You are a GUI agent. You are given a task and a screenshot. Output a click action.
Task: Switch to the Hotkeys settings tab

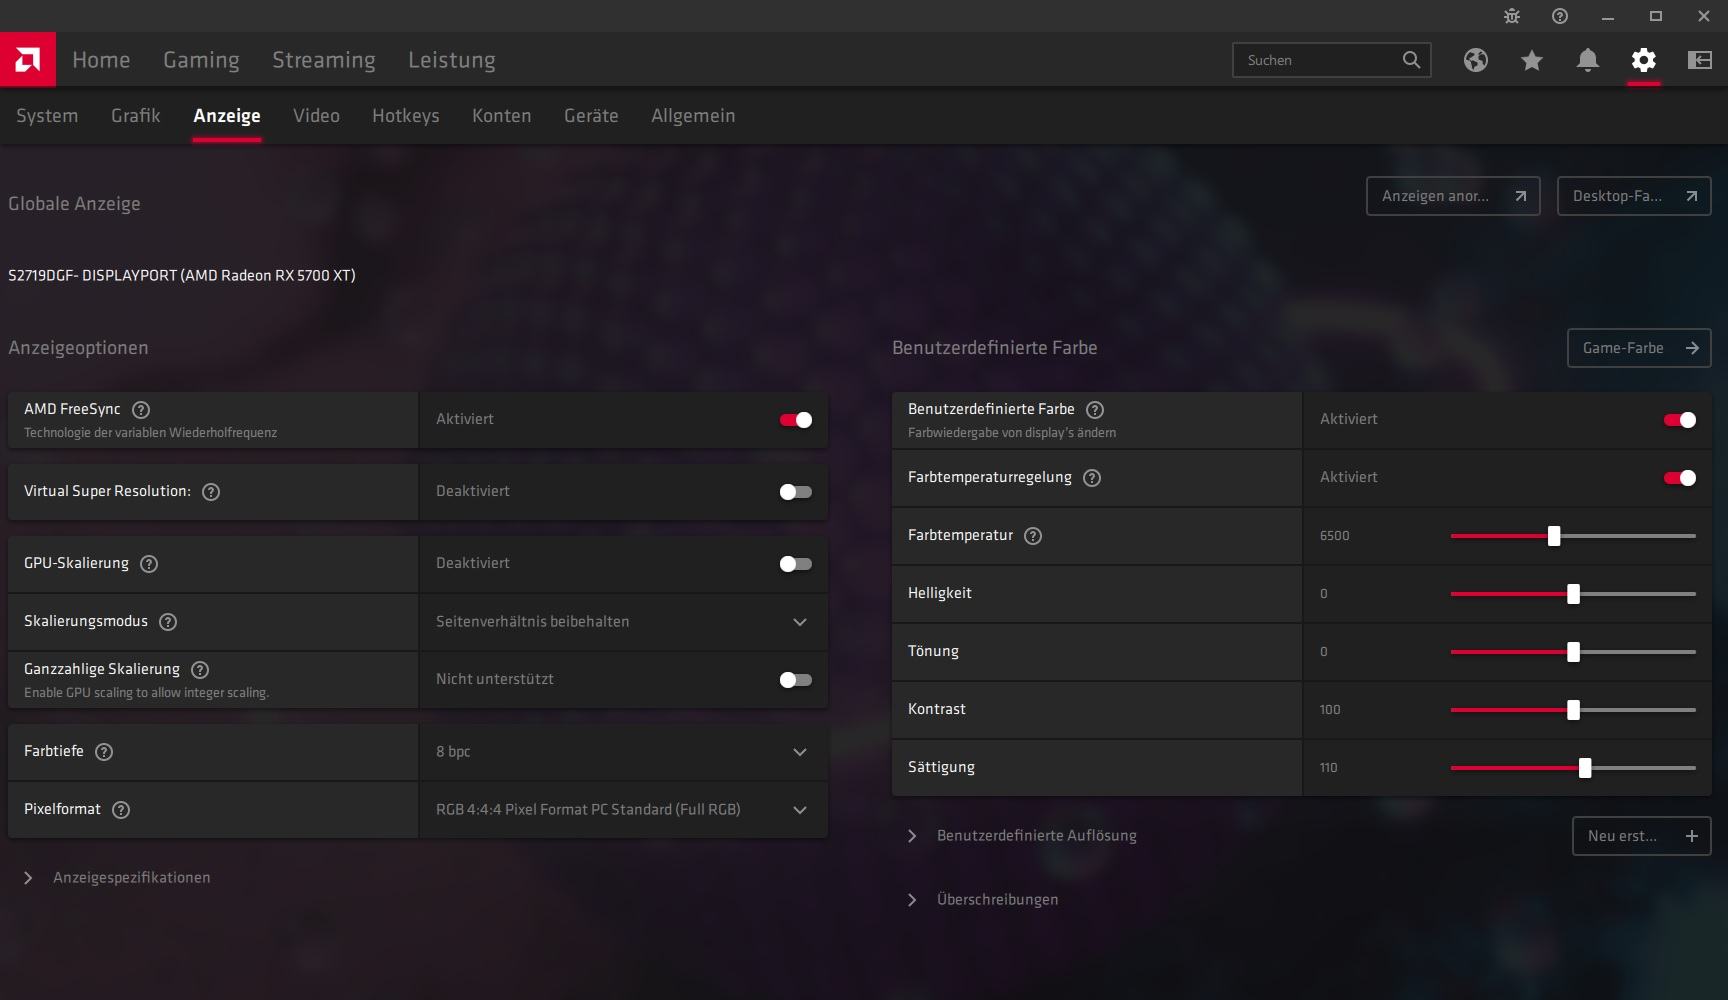406,116
